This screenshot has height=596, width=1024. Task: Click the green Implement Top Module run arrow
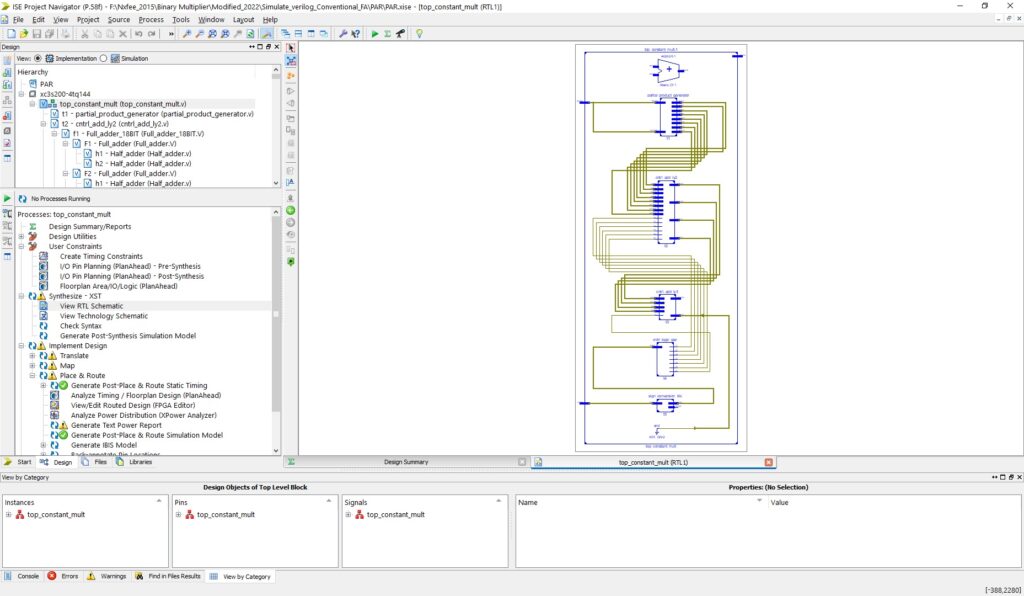[375, 34]
